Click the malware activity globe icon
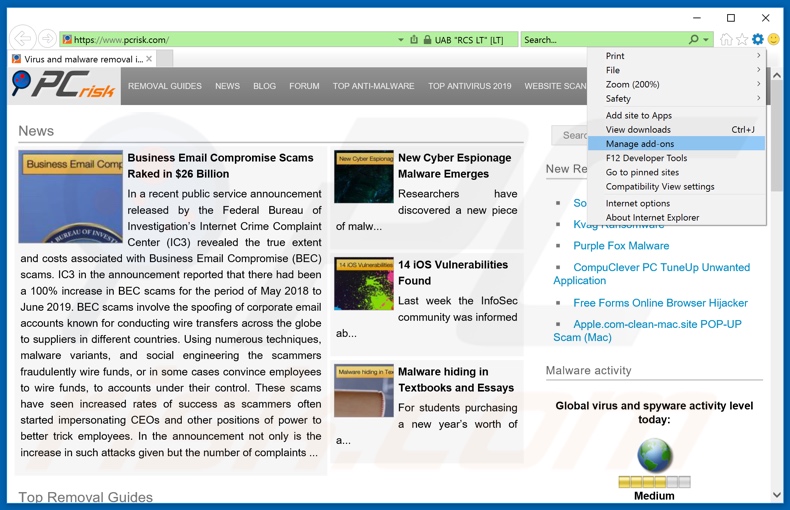Image resolution: width=790 pixels, height=510 pixels. 654,455
